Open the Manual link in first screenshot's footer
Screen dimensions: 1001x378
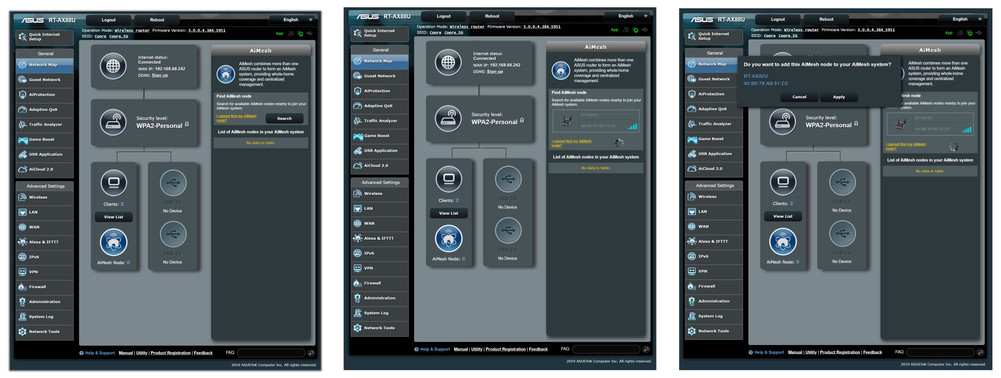(x=126, y=352)
